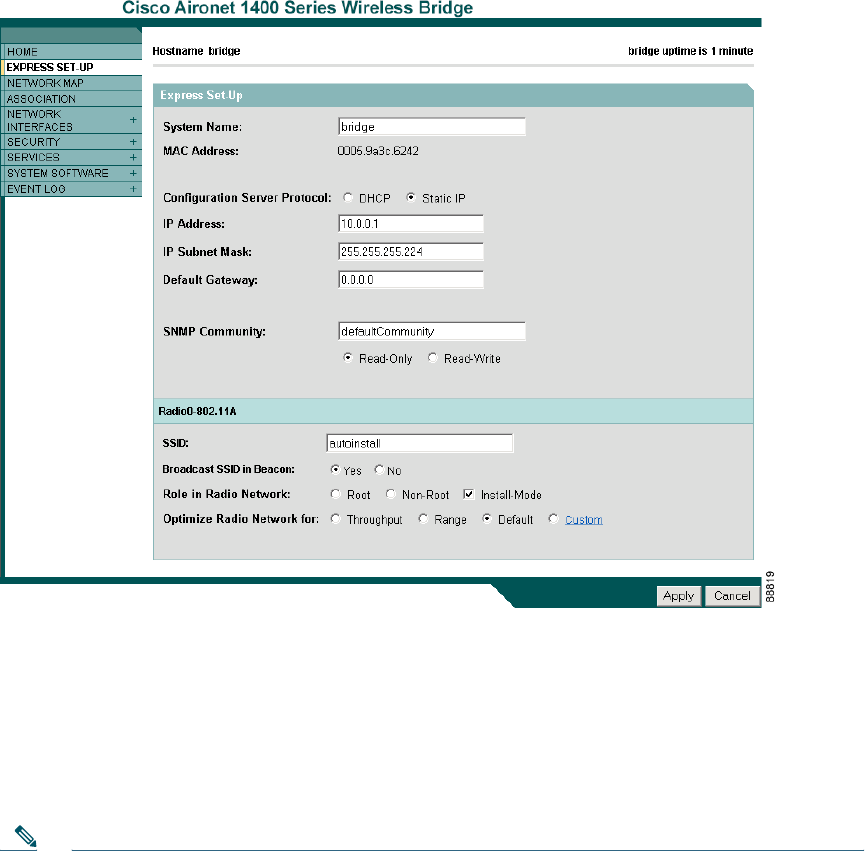Click the pencil note icon
The image size is (865, 857).
(25, 835)
